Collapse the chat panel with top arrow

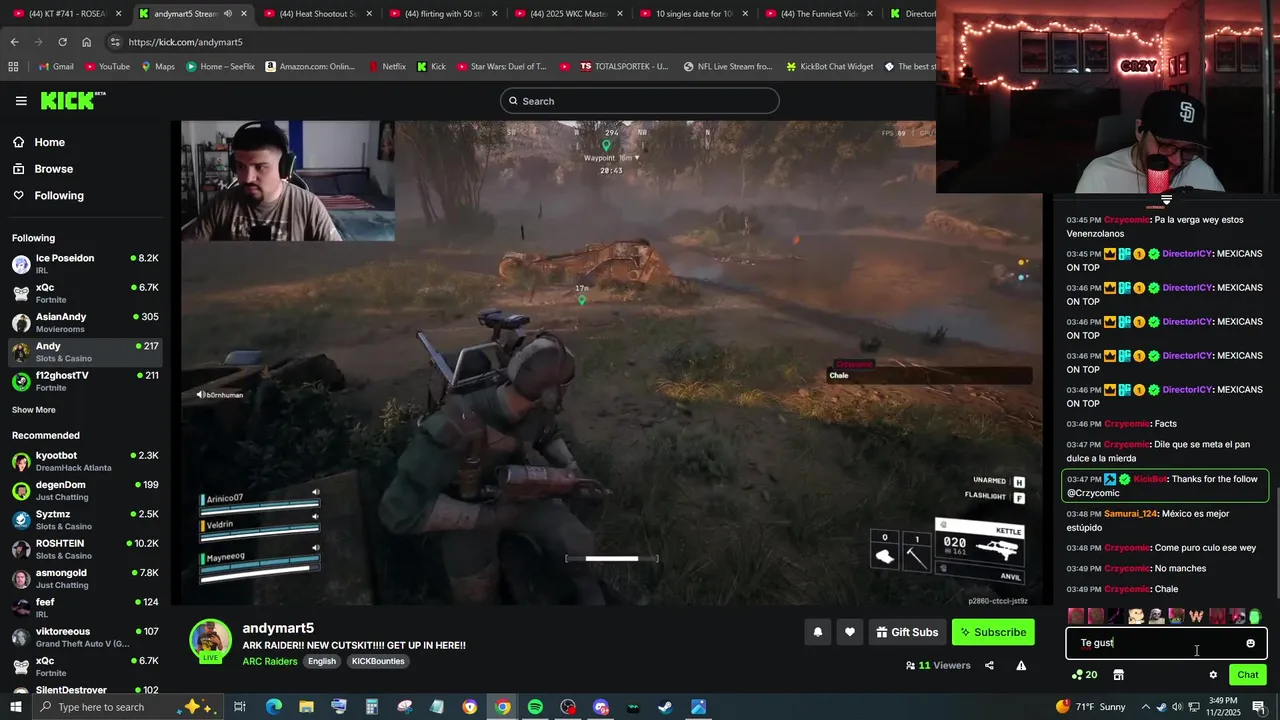pos(1166,201)
